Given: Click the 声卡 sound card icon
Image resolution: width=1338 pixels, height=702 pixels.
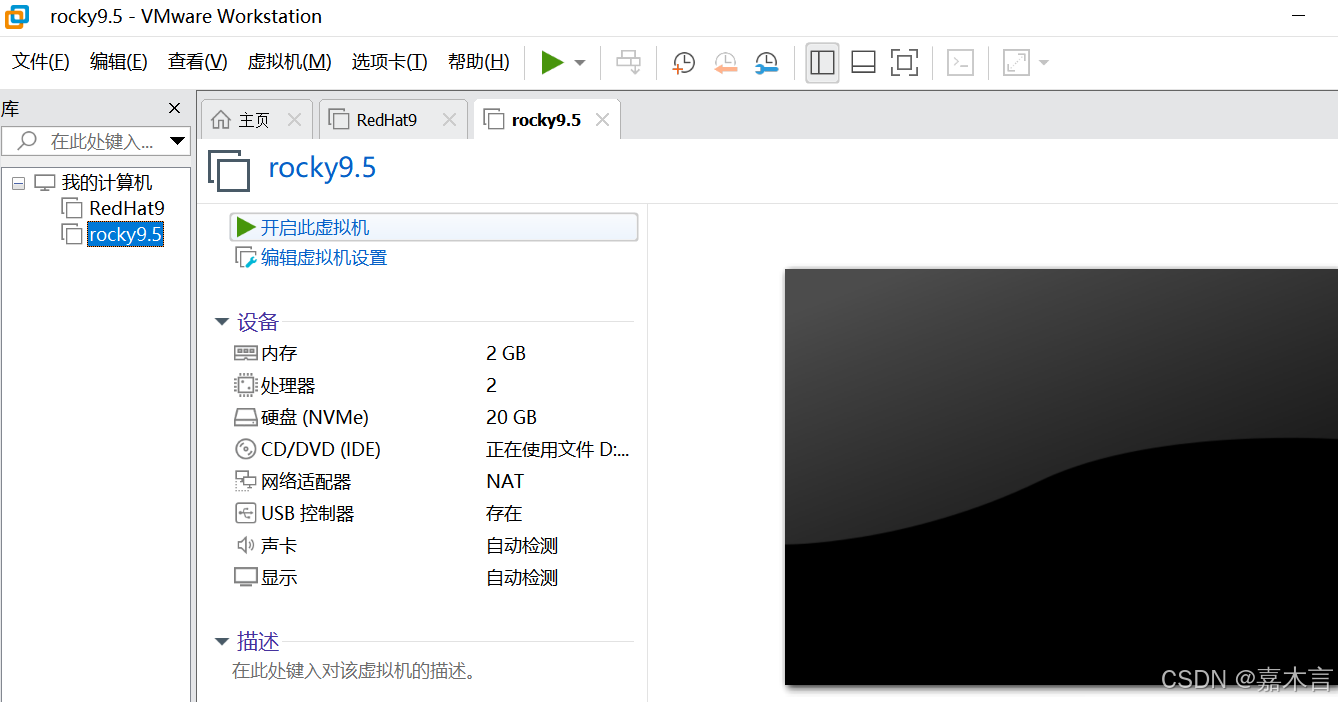Looking at the screenshot, I should pyautogui.click(x=245, y=545).
